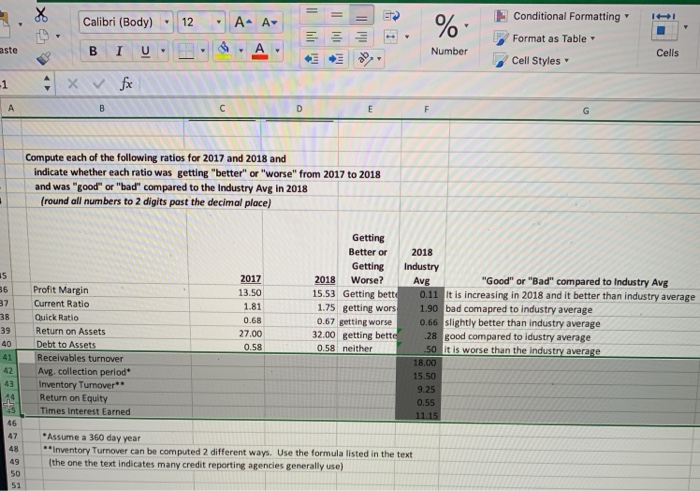Screen dimensions: 700x491
Task: Open font color dropdown arrow
Action: (x=277, y=50)
